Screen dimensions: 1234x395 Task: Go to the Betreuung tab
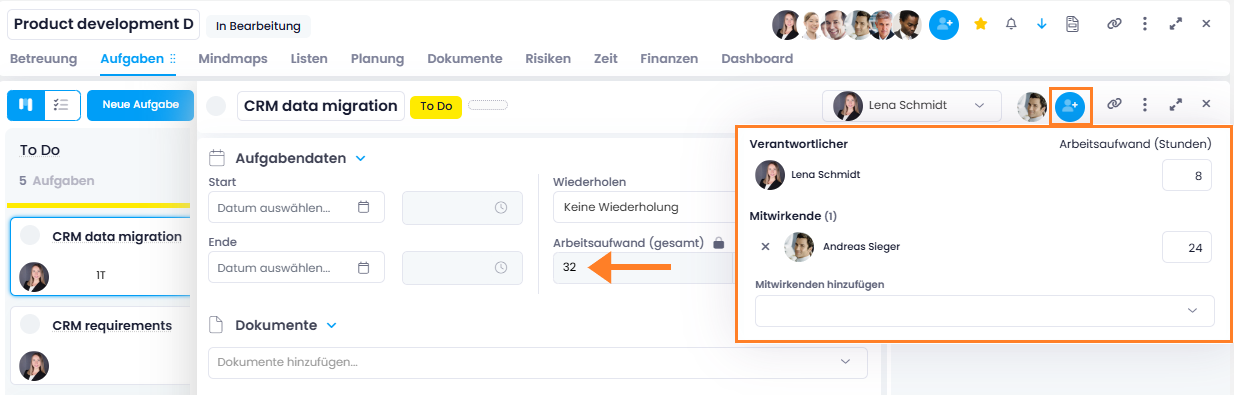click(x=43, y=59)
